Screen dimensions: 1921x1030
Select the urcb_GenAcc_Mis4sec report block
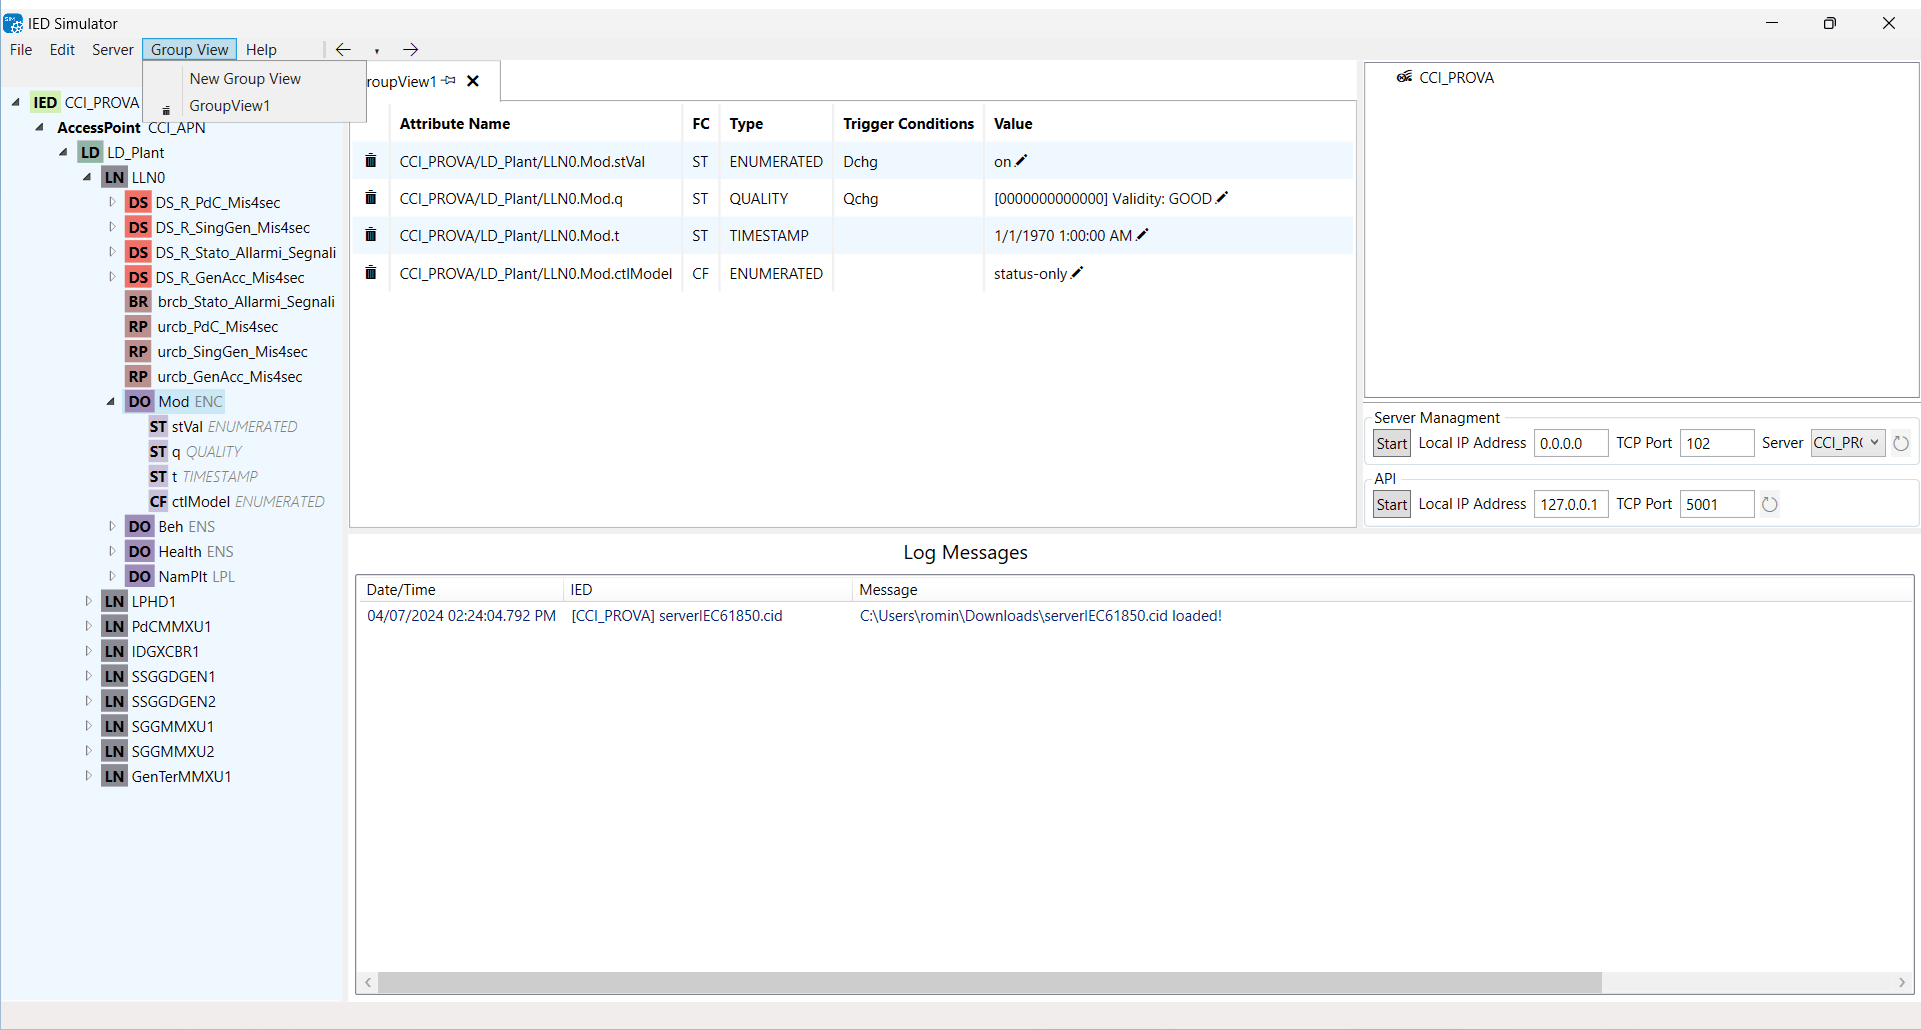click(215, 376)
